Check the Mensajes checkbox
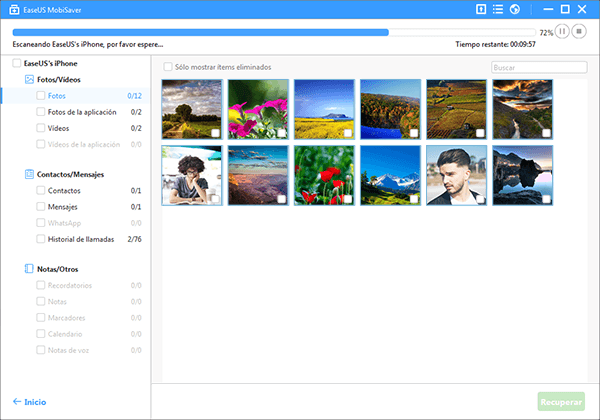Image resolution: width=600 pixels, height=420 pixels. click(x=41, y=207)
